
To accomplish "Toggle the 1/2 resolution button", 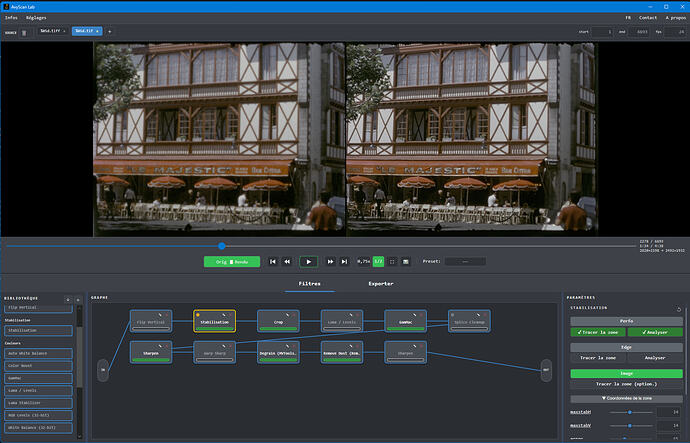I will click(x=378, y=261).
